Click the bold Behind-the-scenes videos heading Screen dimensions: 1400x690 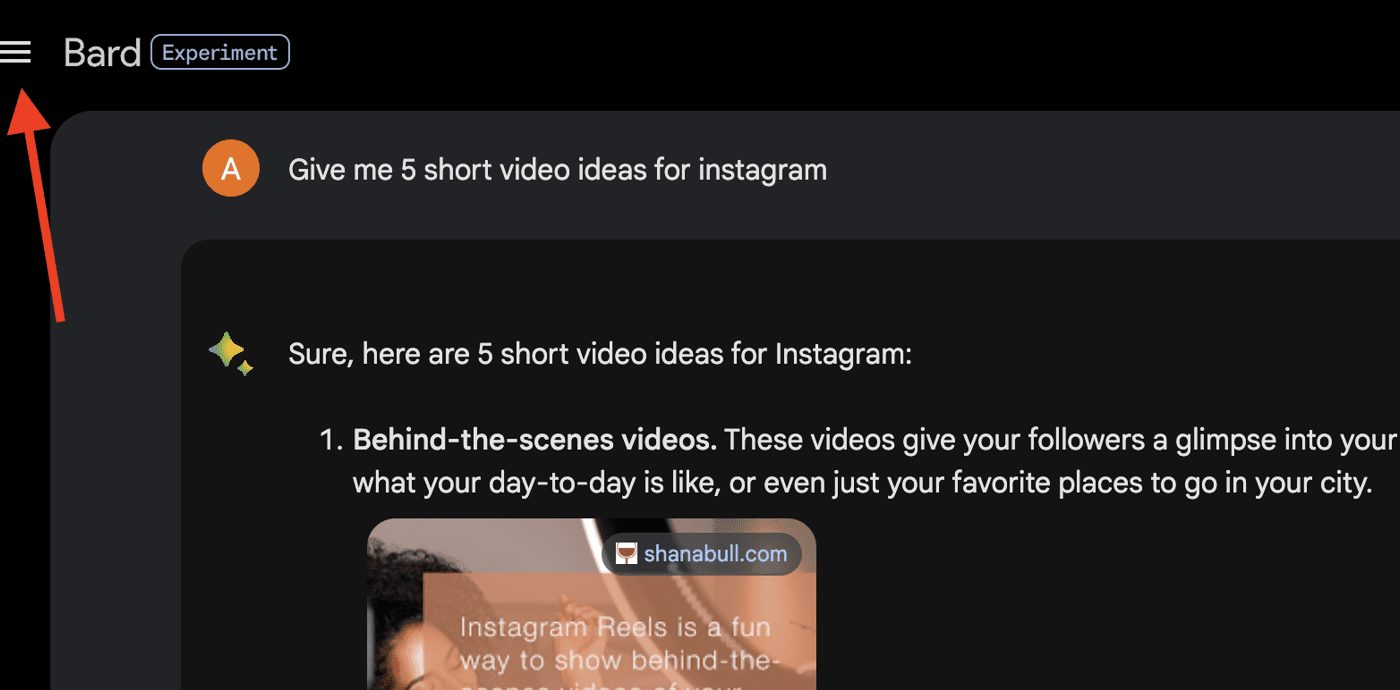point(535,440)
